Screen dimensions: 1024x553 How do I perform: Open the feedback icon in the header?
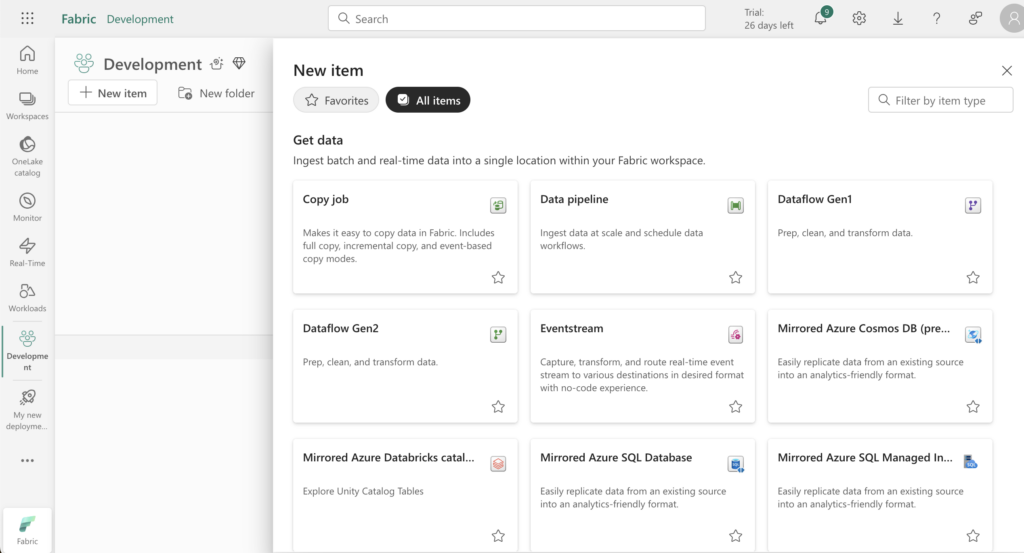coord(975,18)
